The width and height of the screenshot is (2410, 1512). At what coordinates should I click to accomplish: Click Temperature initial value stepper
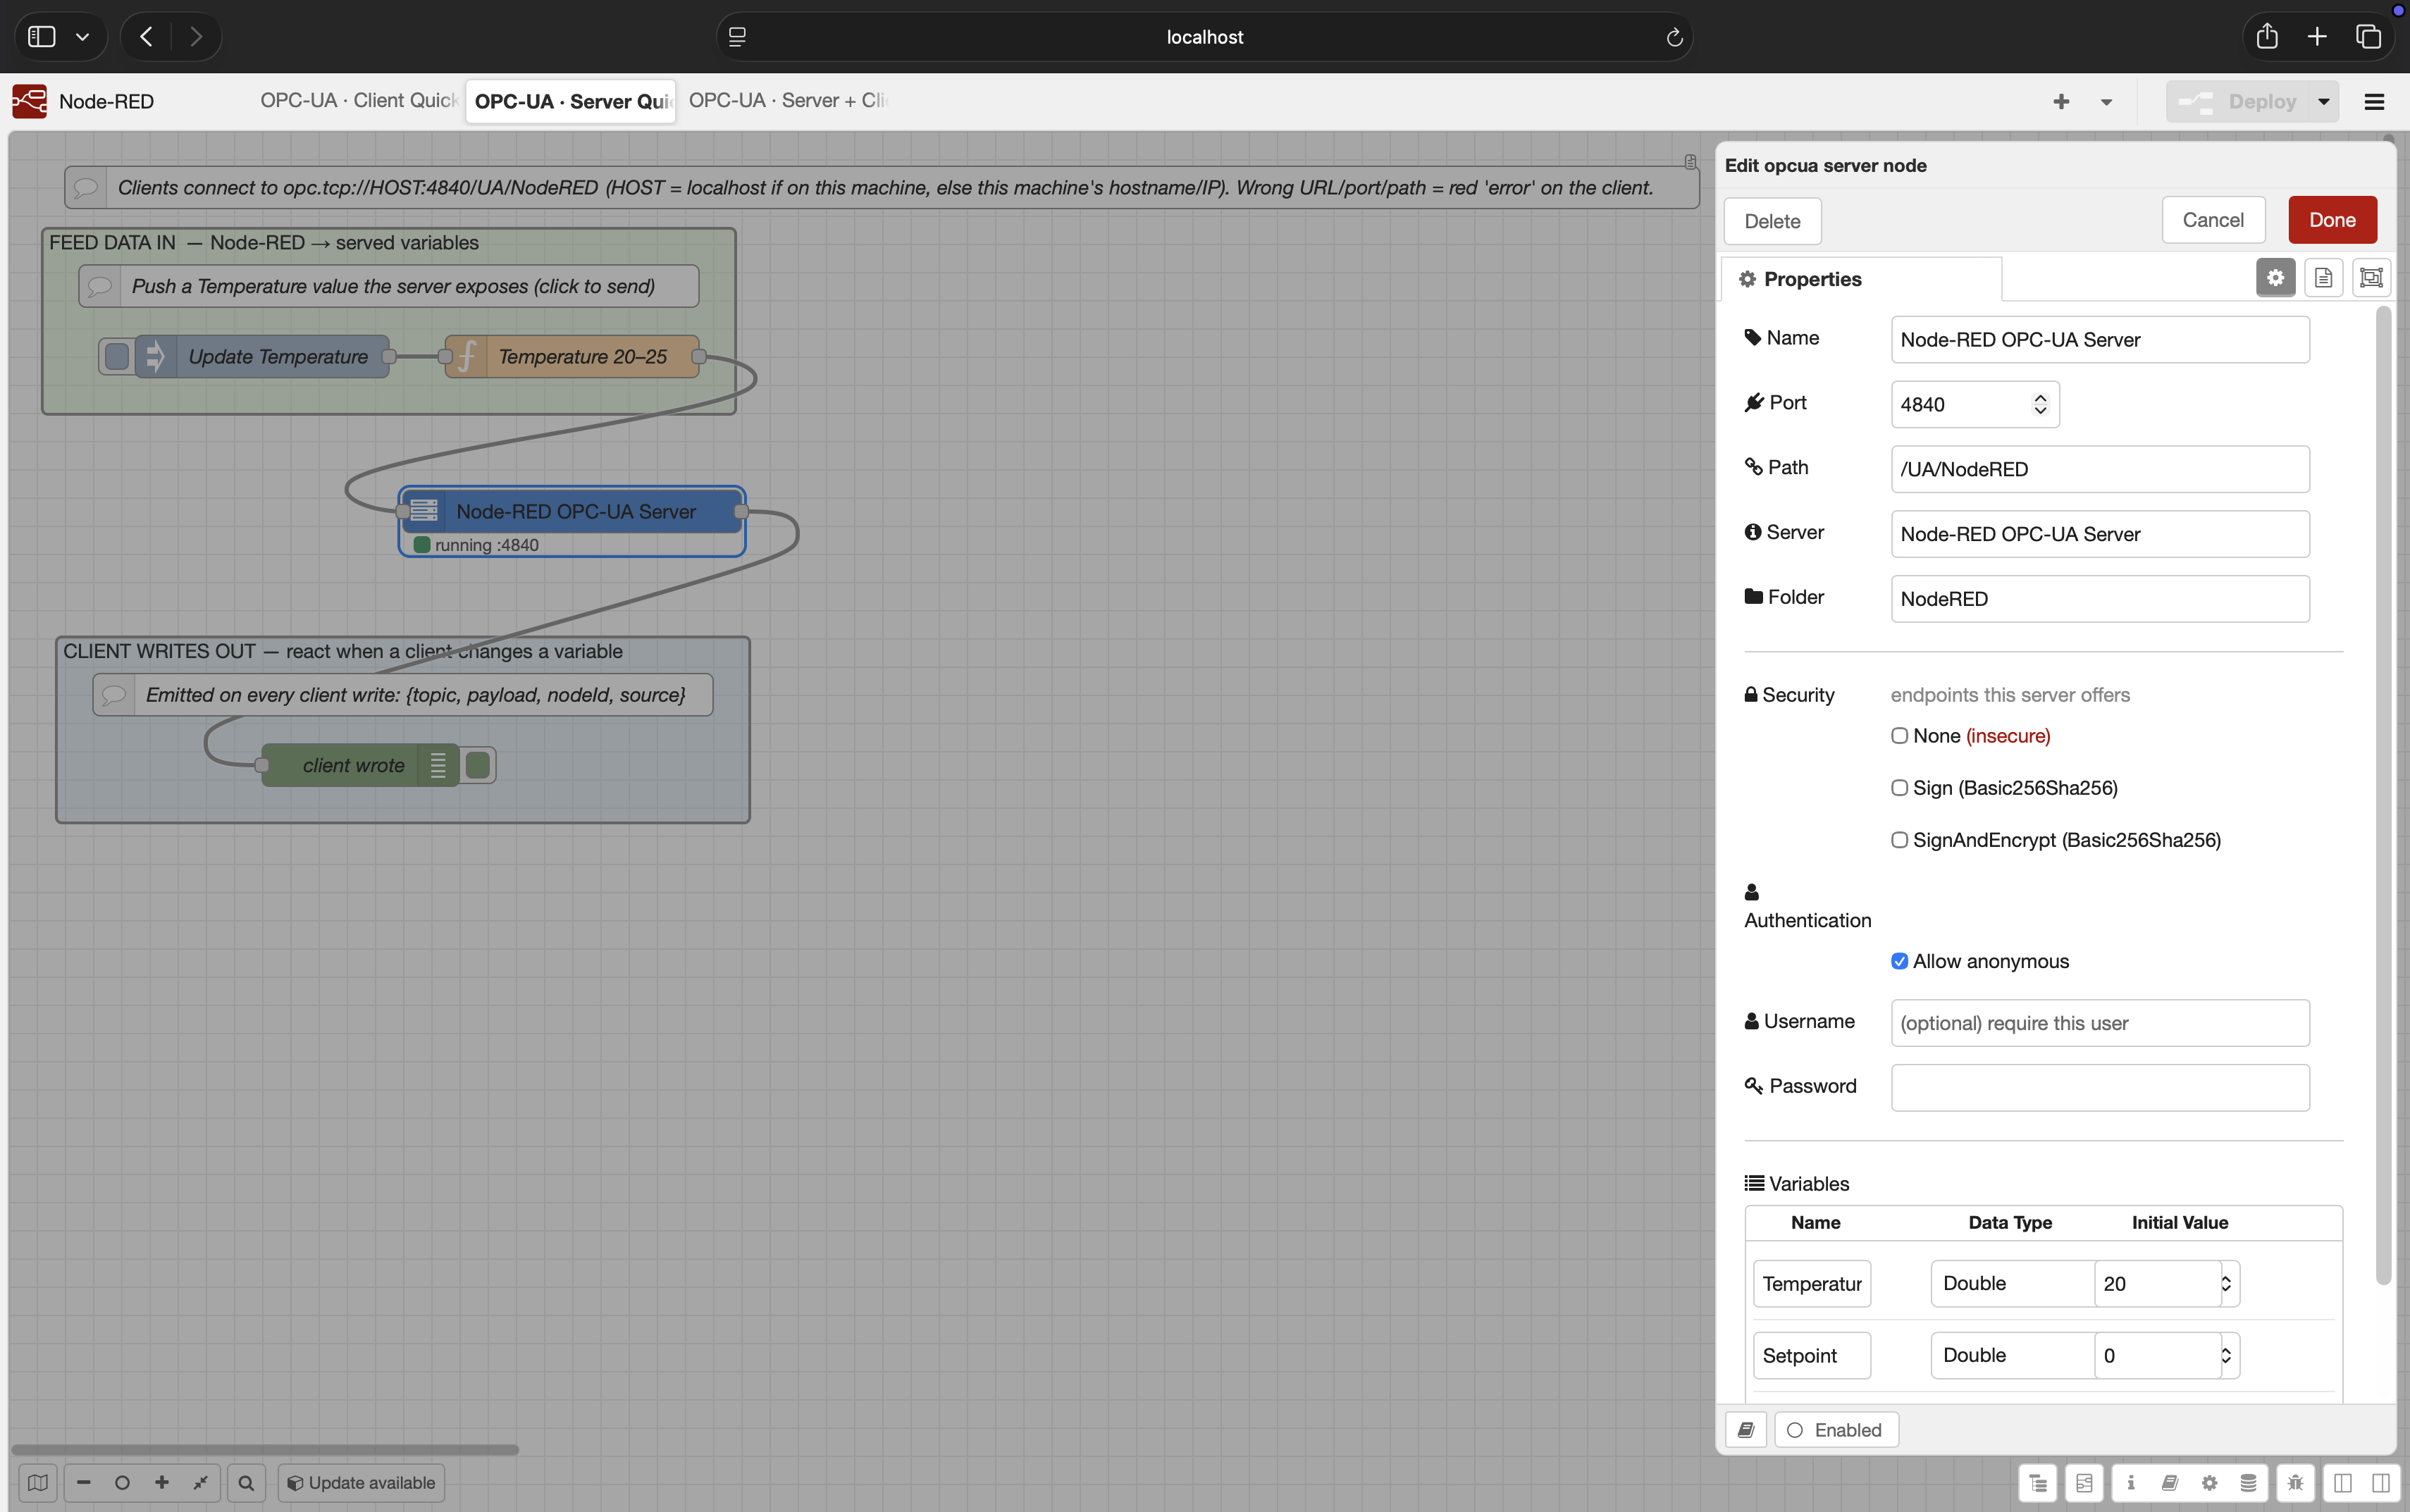[2226, 1284]
